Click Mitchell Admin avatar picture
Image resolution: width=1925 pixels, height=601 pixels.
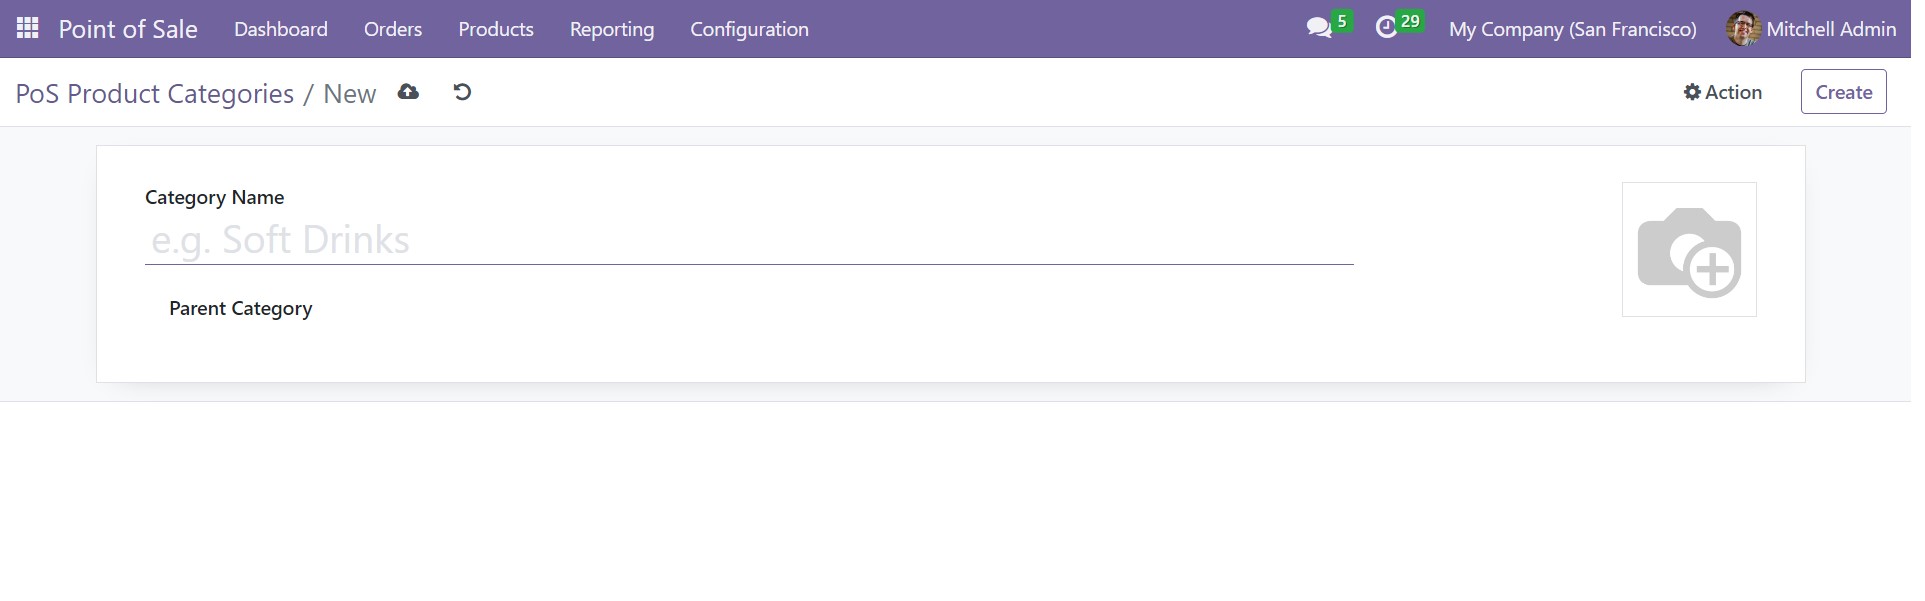click(x=1743, y=29)
